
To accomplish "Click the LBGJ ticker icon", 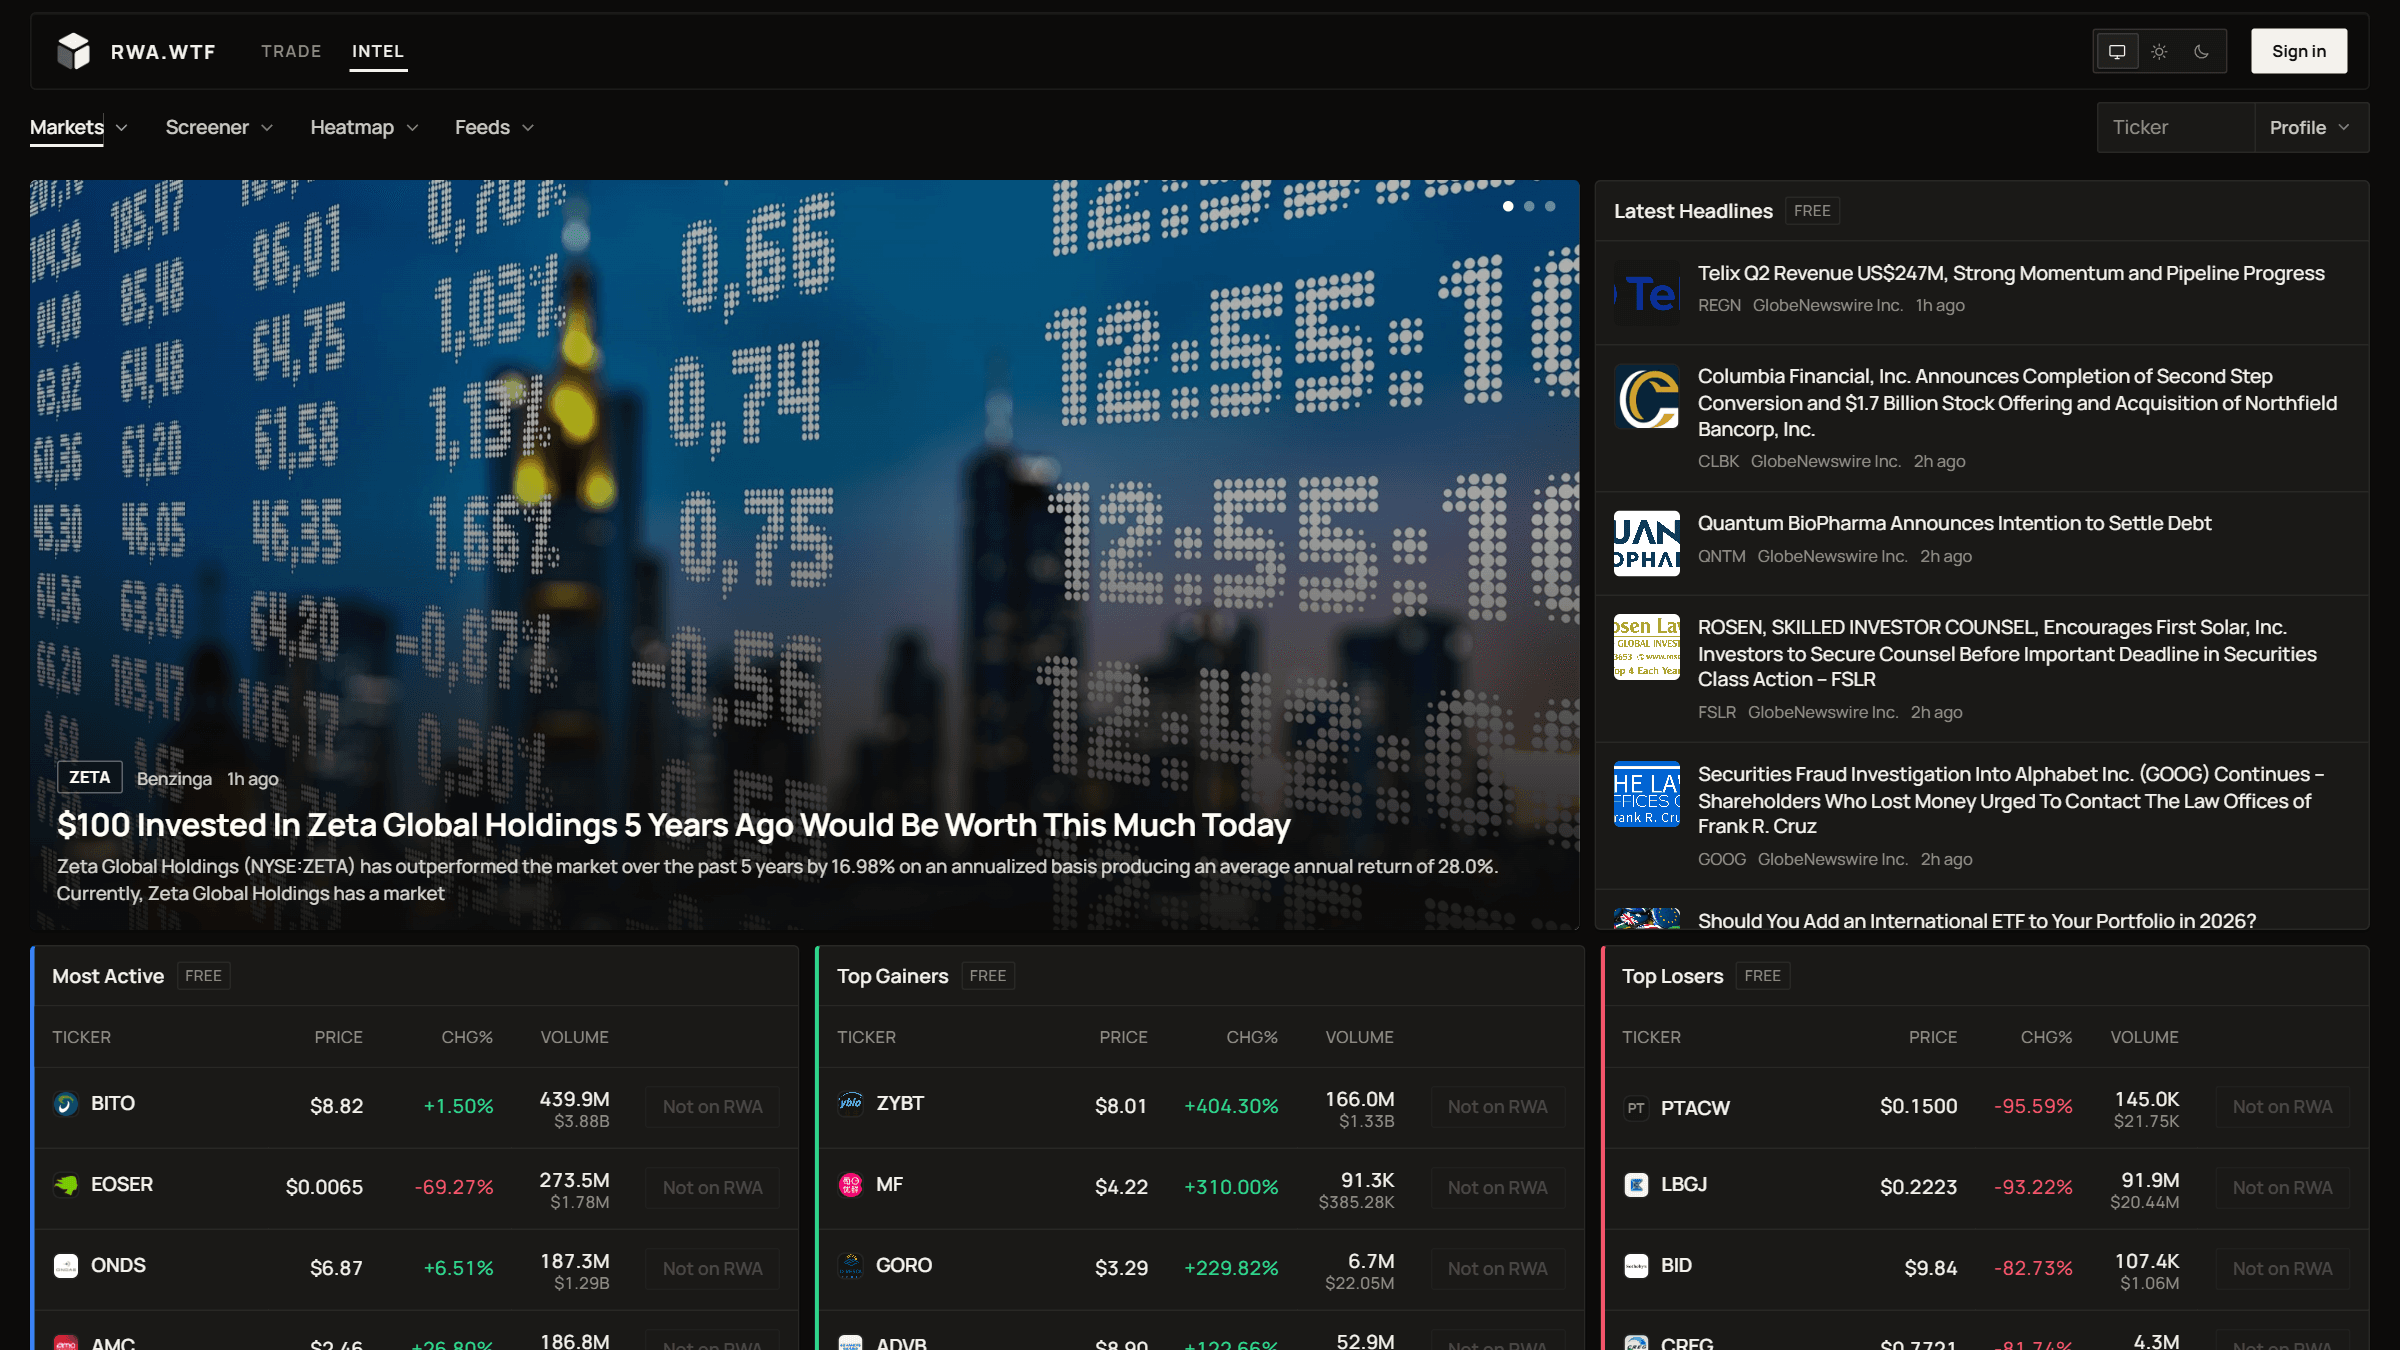I will click(1636, 1185).
